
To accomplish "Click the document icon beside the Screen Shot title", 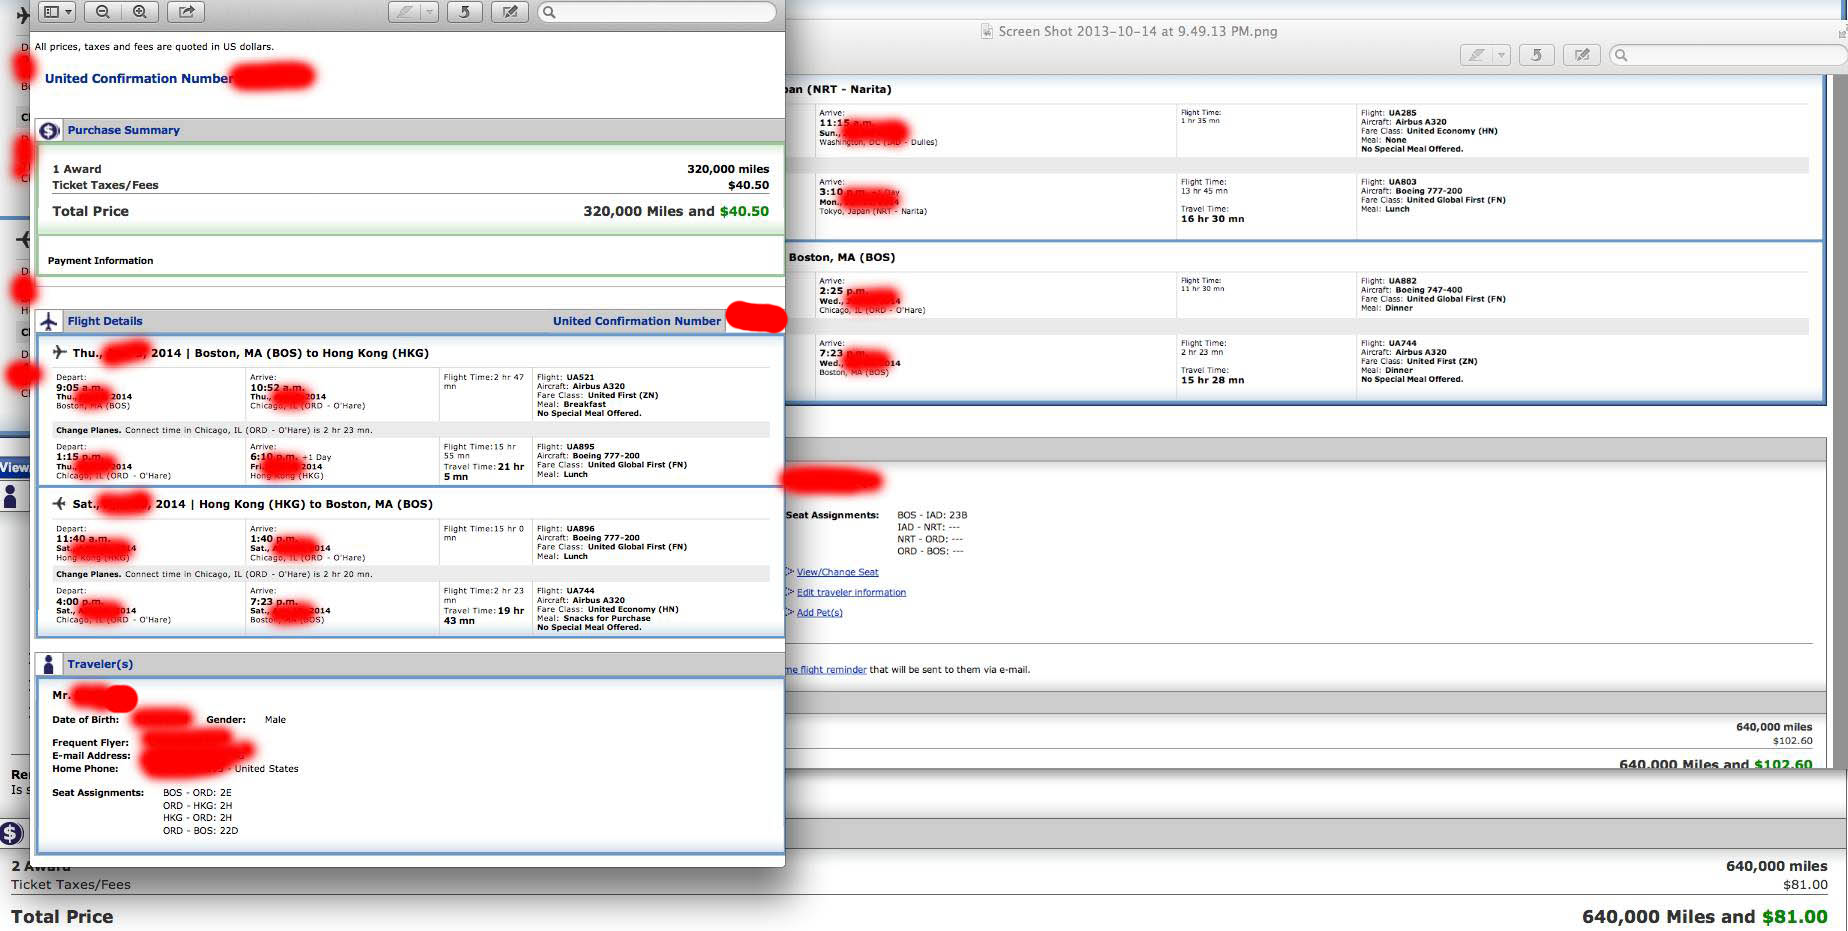I will (x=987, y=31).
